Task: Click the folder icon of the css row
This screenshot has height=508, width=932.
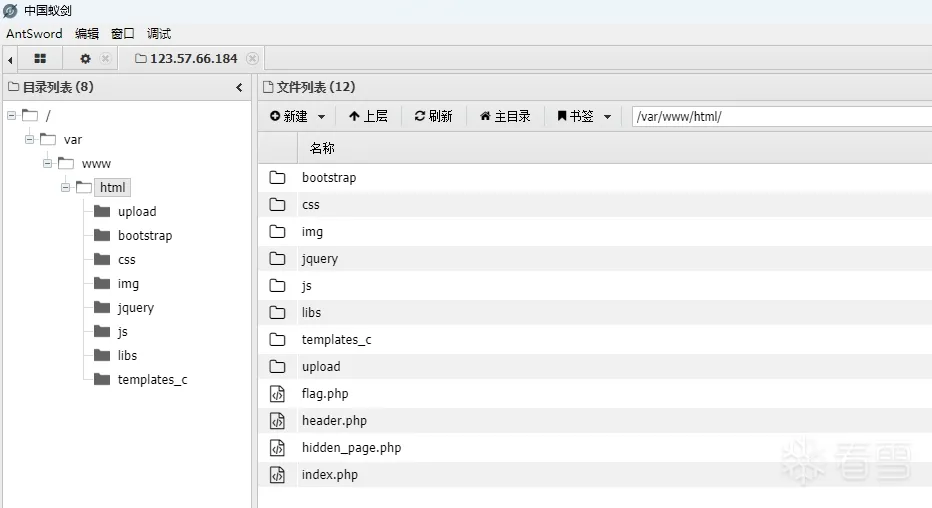Action: click(x=277, y=204)
